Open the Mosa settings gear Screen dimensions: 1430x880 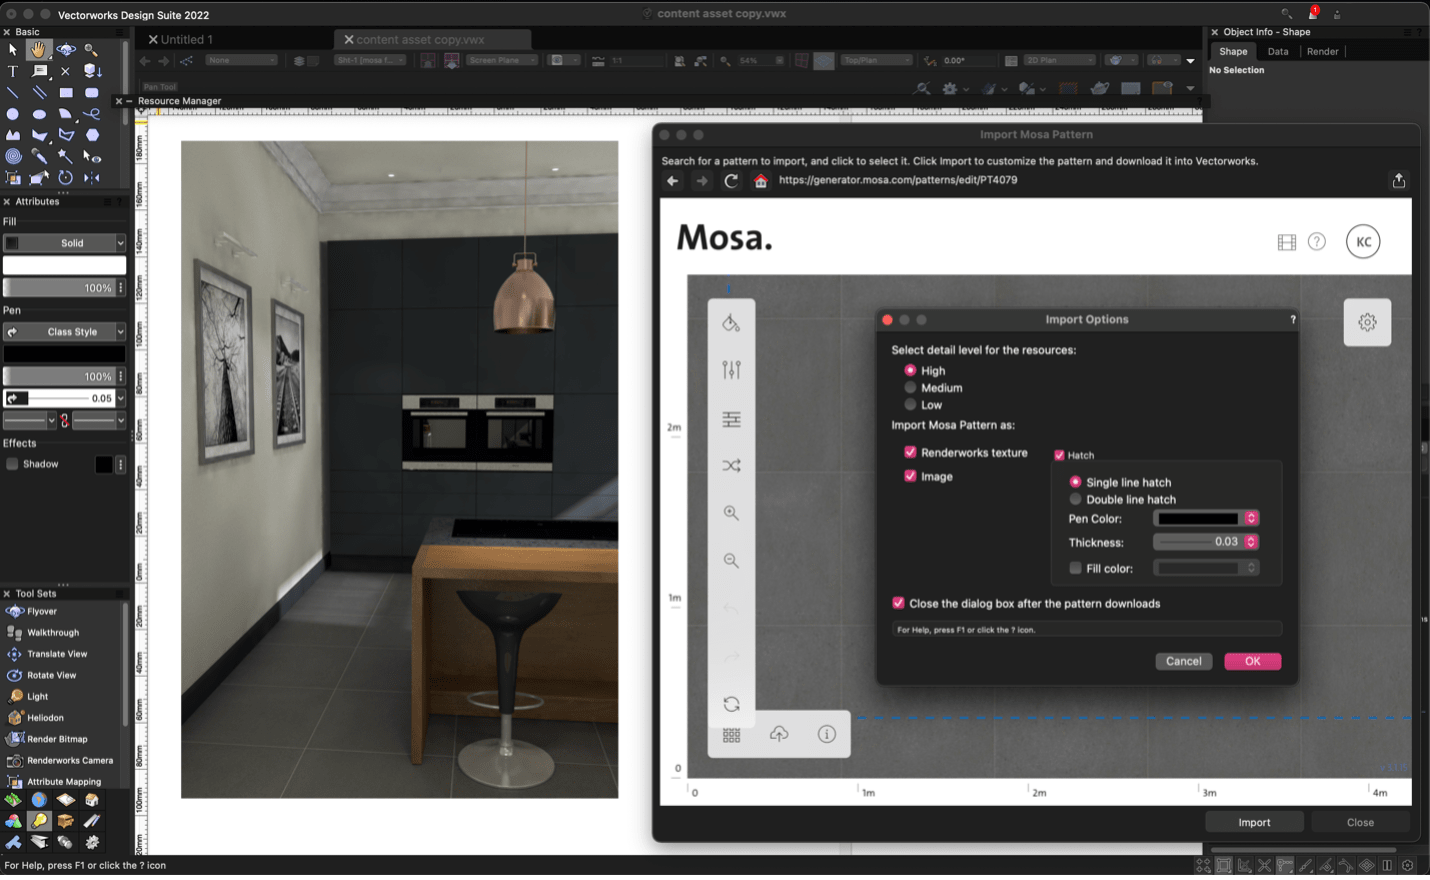pos(1367,322)
